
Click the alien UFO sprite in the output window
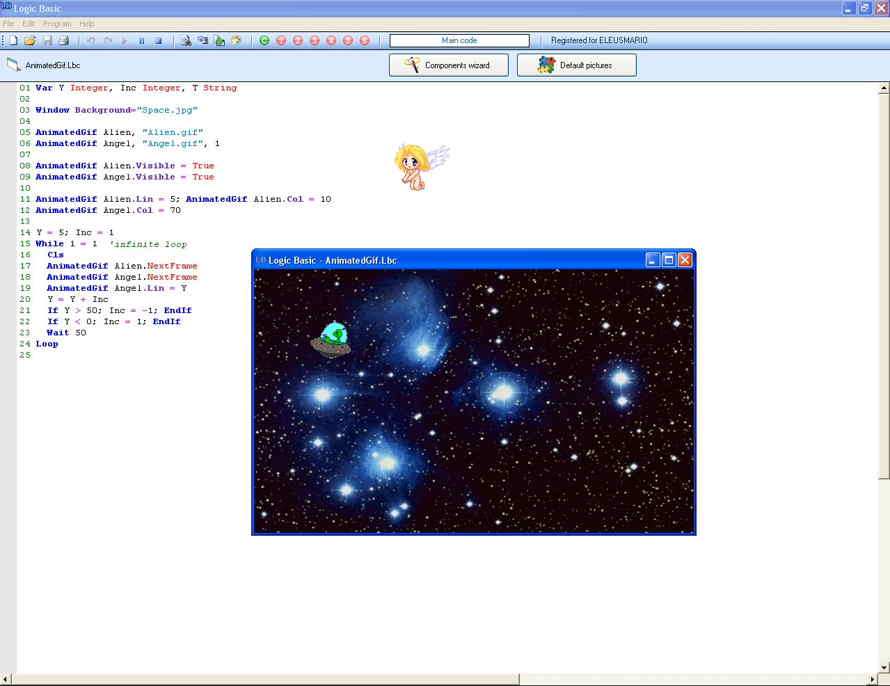point(331,339)
